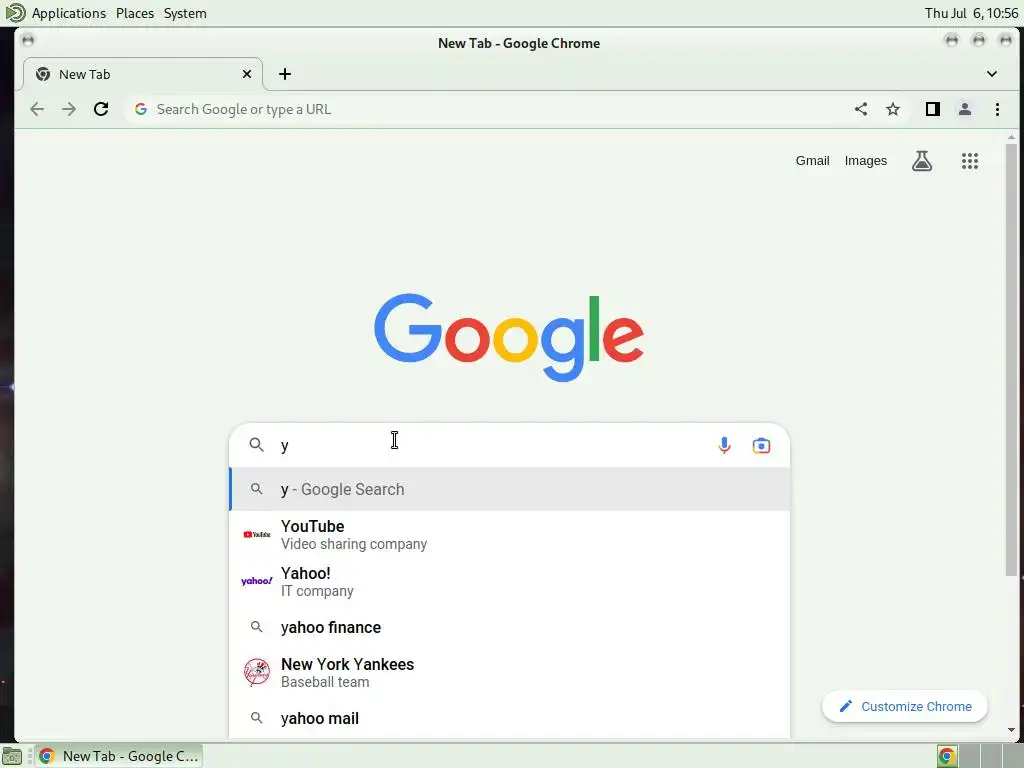The image size is (1024, 768).
Task: Search by image with the camera icon
Action: (x=761, y=445)
